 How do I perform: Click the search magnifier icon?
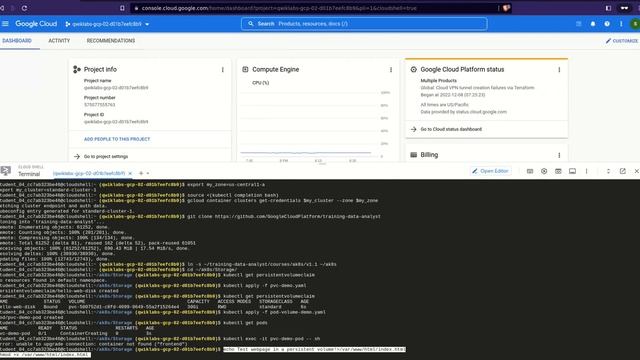pos(251,24)
